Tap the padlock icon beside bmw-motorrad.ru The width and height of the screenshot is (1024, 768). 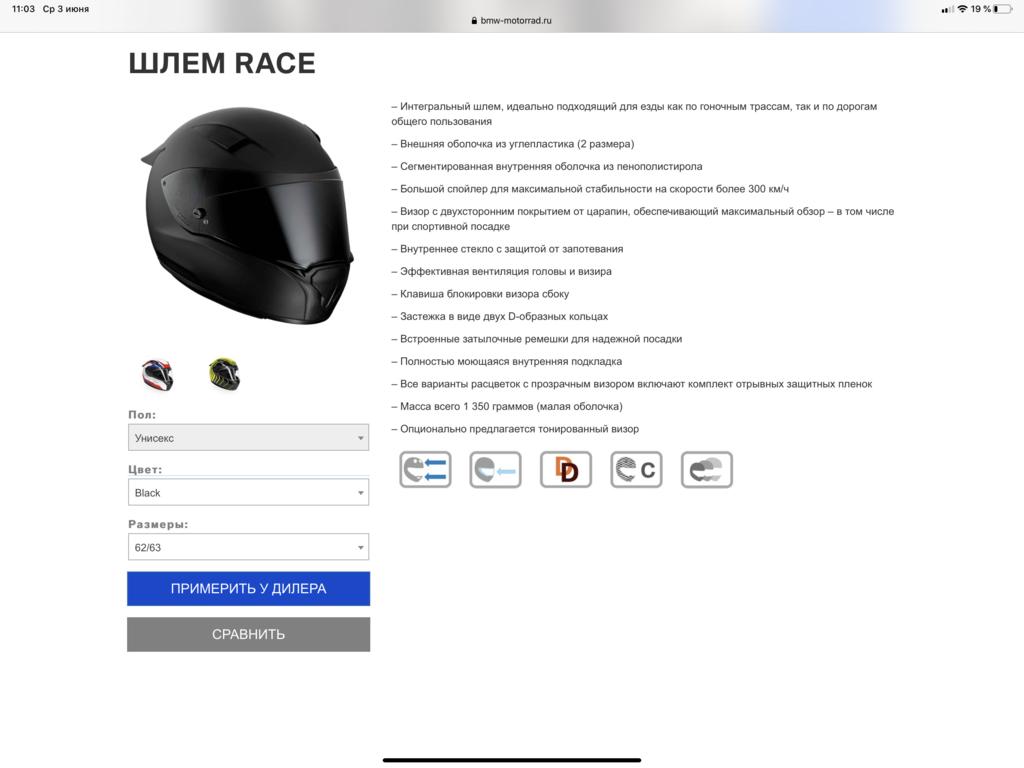[x=474, y=20]
